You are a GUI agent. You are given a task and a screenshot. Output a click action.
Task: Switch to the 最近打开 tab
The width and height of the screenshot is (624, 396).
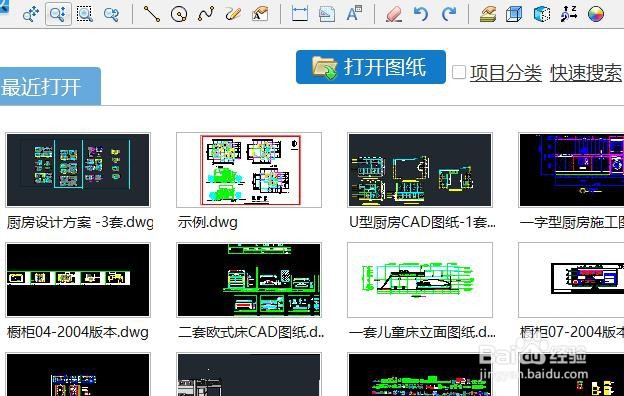click(50, 86)
